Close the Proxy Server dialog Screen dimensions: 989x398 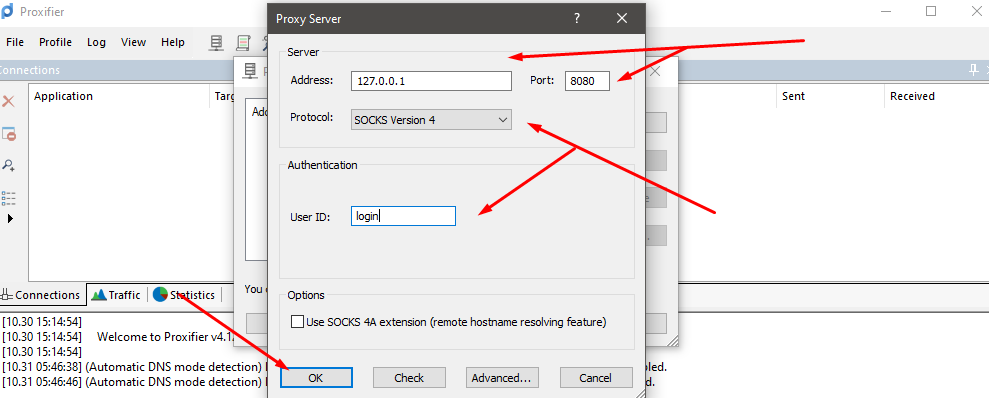(622, 18)
